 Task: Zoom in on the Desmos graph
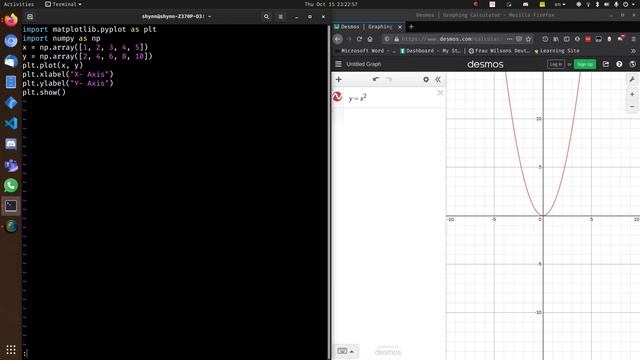632,94
